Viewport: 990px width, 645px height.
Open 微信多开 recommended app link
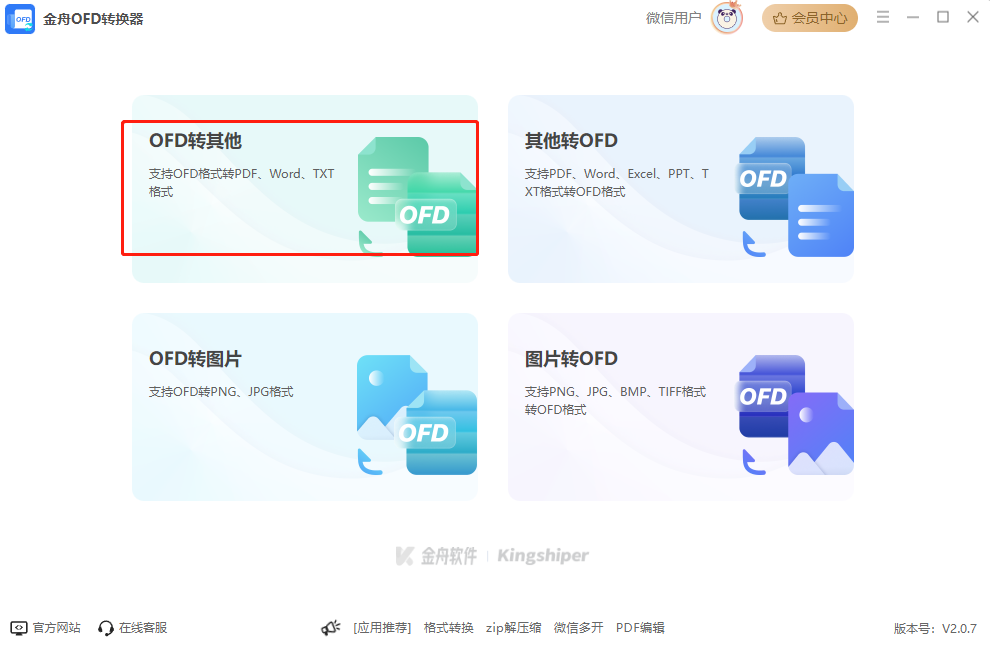[578, 627]
